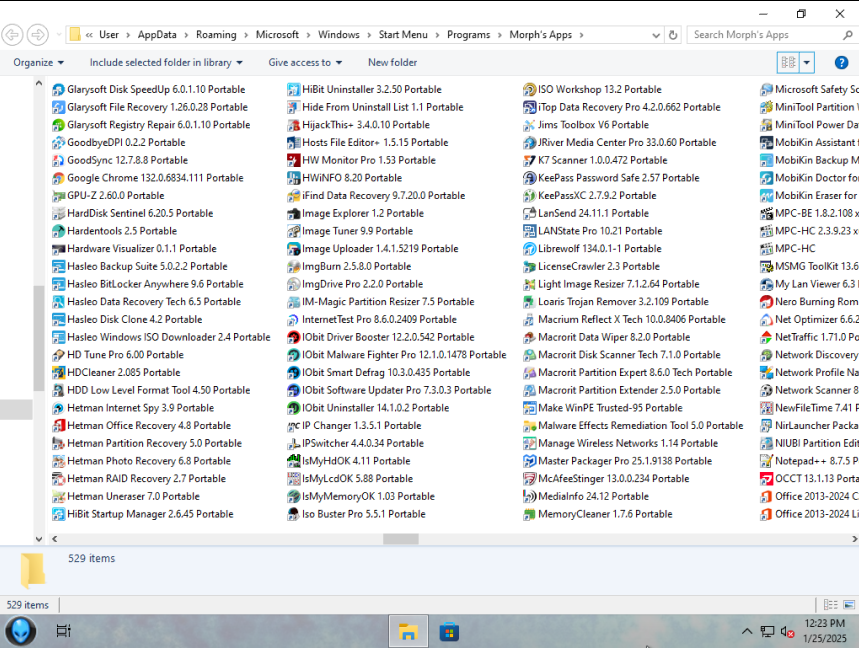Click the HW Monitor Pro 1.53 icon

pos(294,160)
